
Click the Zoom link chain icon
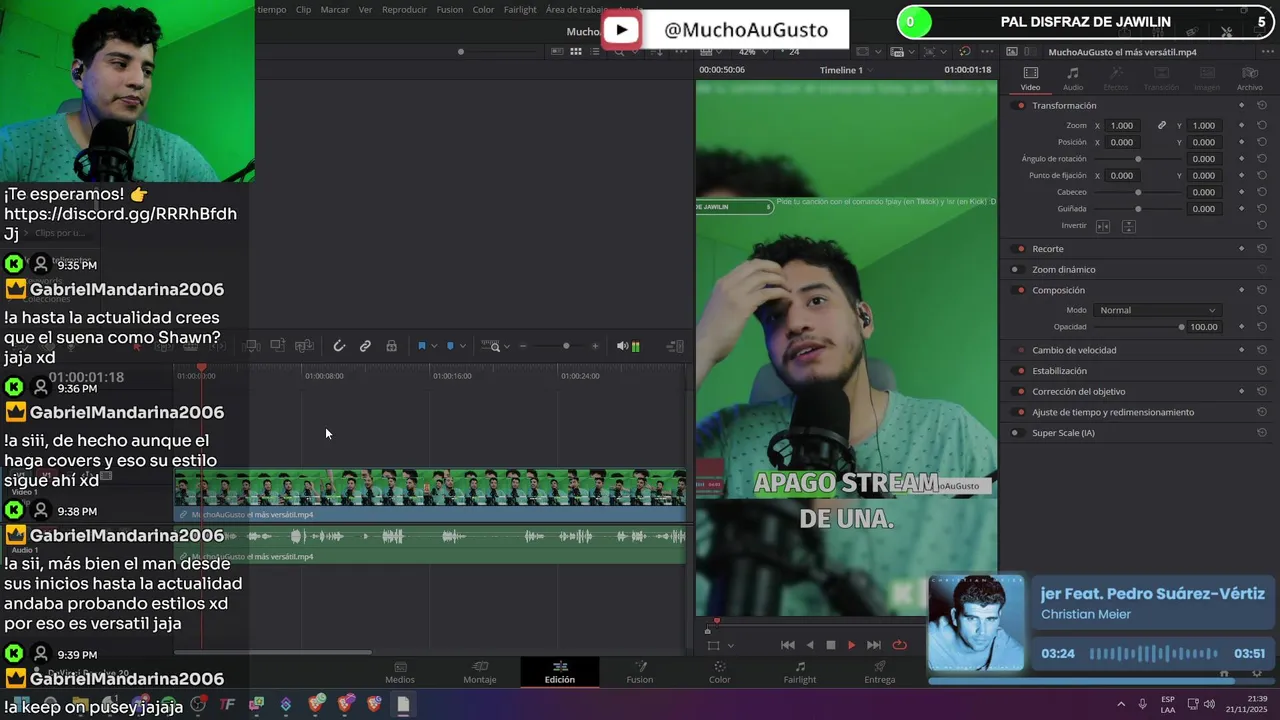pos(1162,126)
